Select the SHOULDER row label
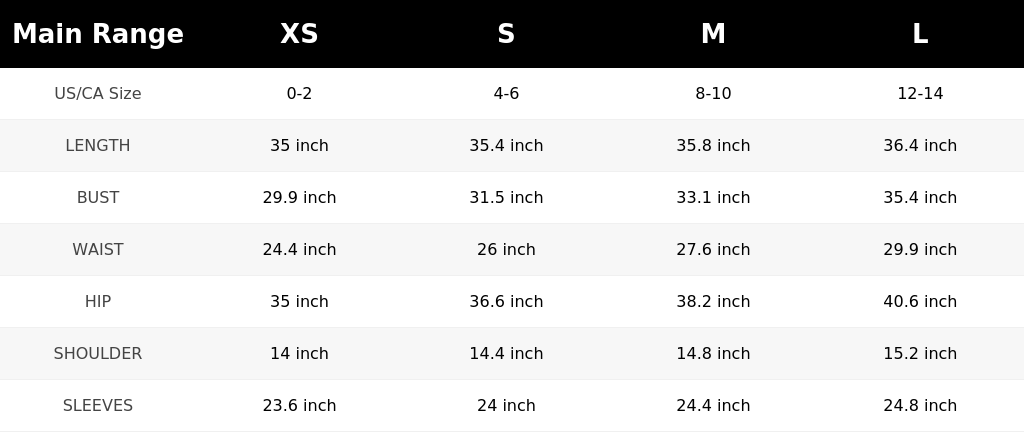Viewport: 1024px width, 432px height. click(98, 354)
